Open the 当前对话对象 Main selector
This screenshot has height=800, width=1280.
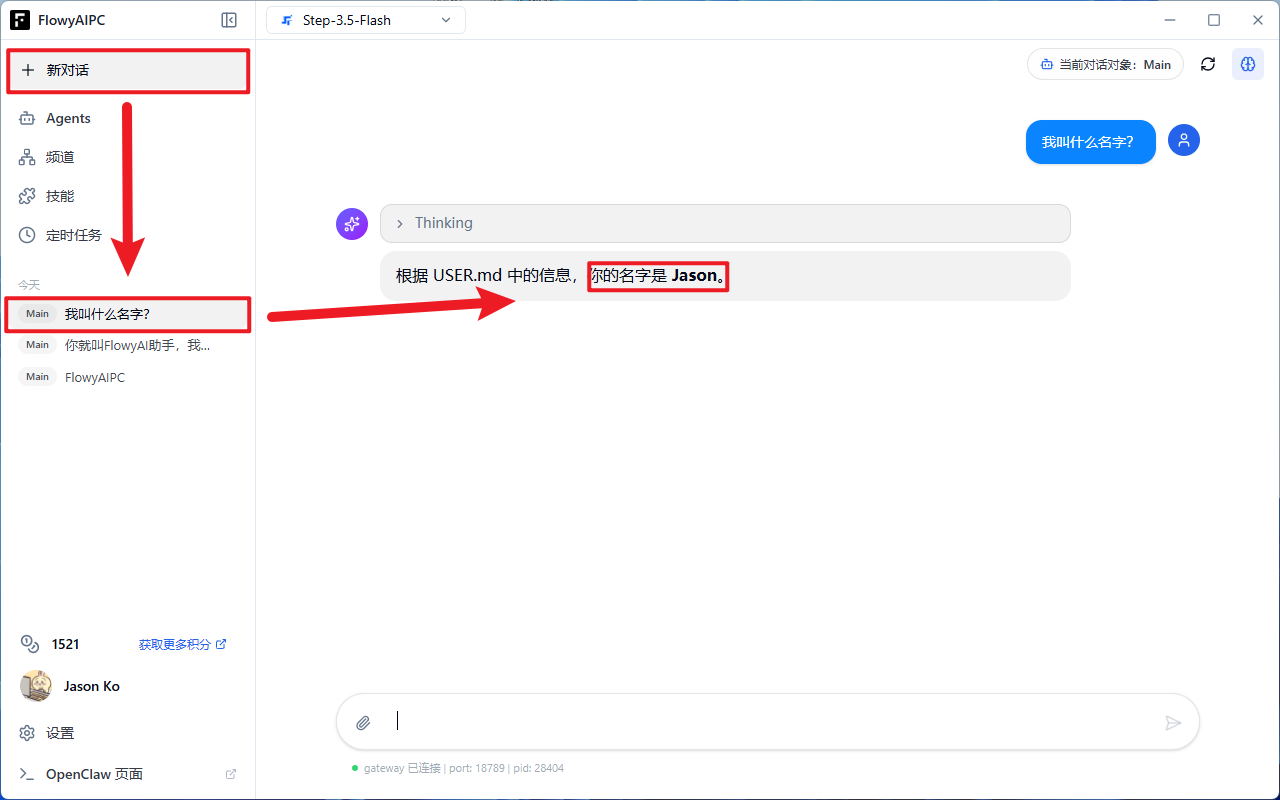(1105, 63)
